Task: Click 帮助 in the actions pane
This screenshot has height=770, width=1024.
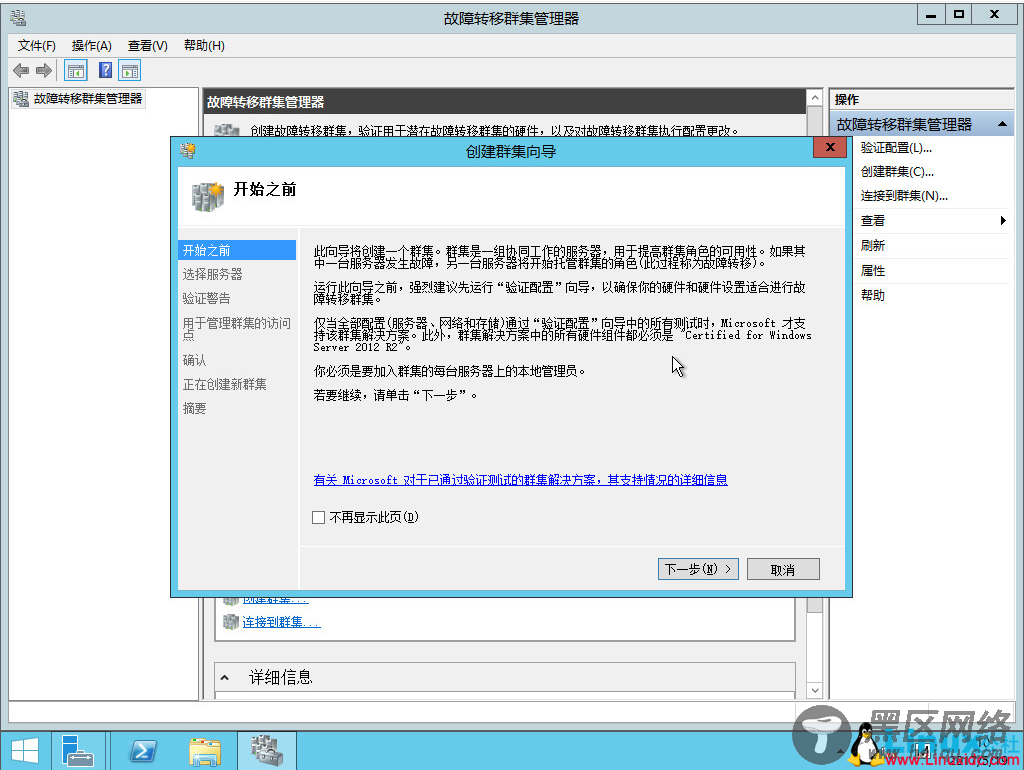Action: pyautogui.click(x=872, y=295)
